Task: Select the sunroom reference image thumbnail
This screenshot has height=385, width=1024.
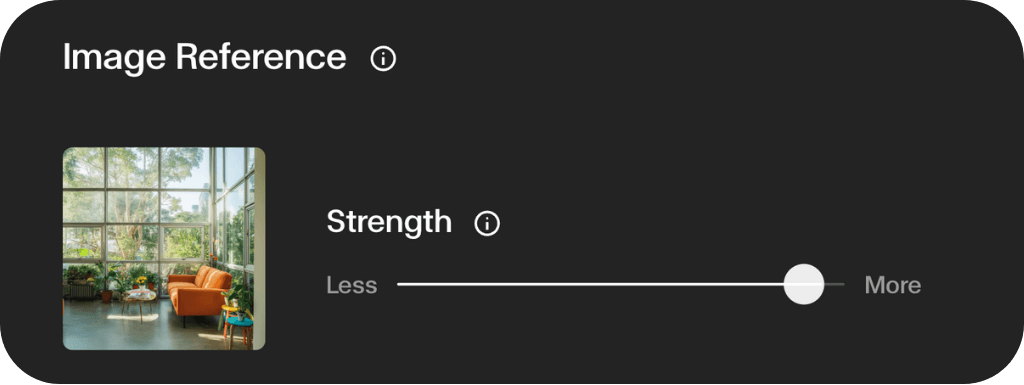Action: coord(164,249)
